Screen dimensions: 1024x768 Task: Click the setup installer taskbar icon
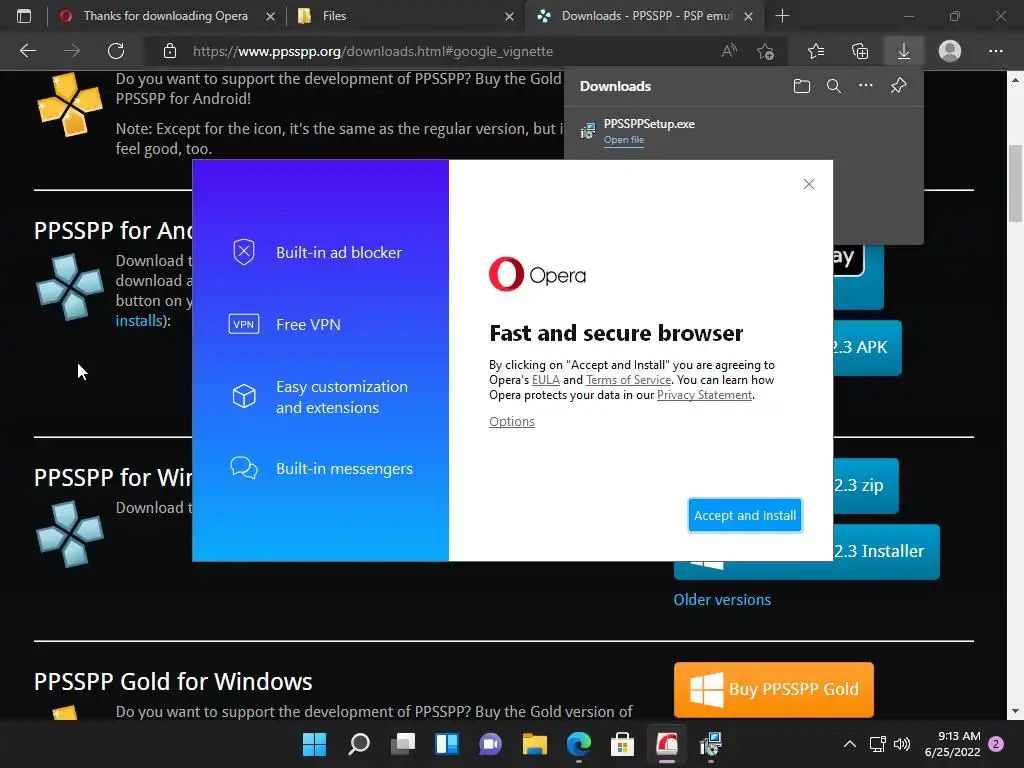point(711,744)
